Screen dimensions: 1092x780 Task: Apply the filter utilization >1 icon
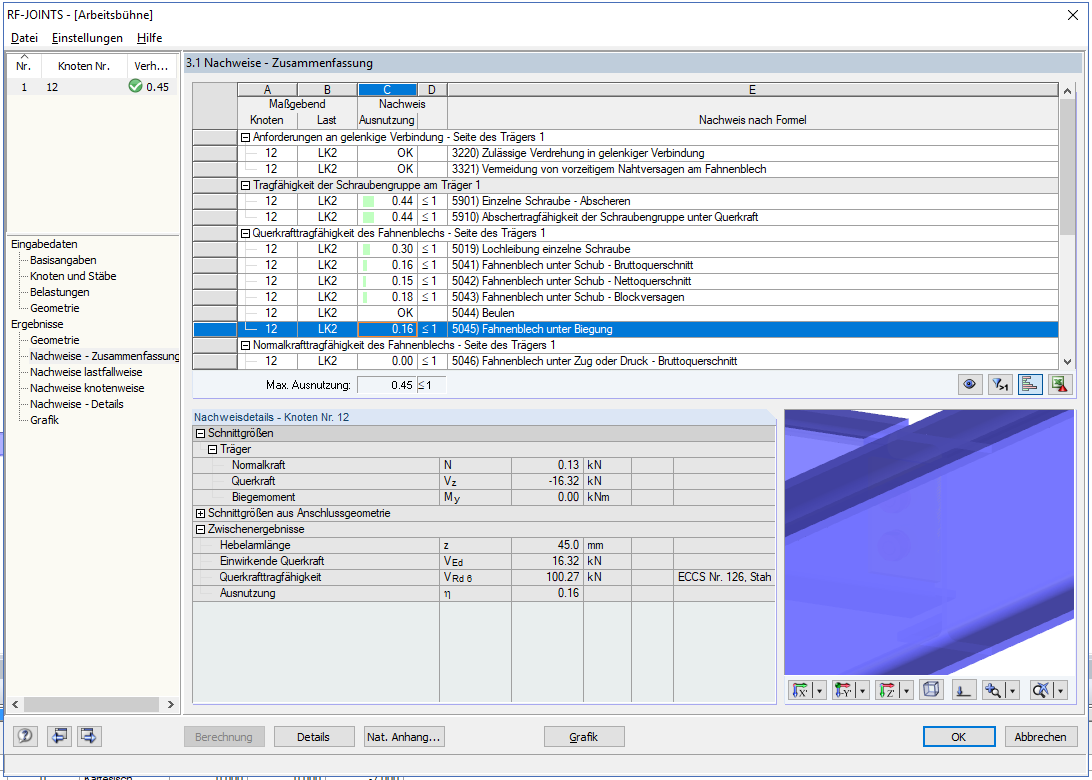[999, 384]
